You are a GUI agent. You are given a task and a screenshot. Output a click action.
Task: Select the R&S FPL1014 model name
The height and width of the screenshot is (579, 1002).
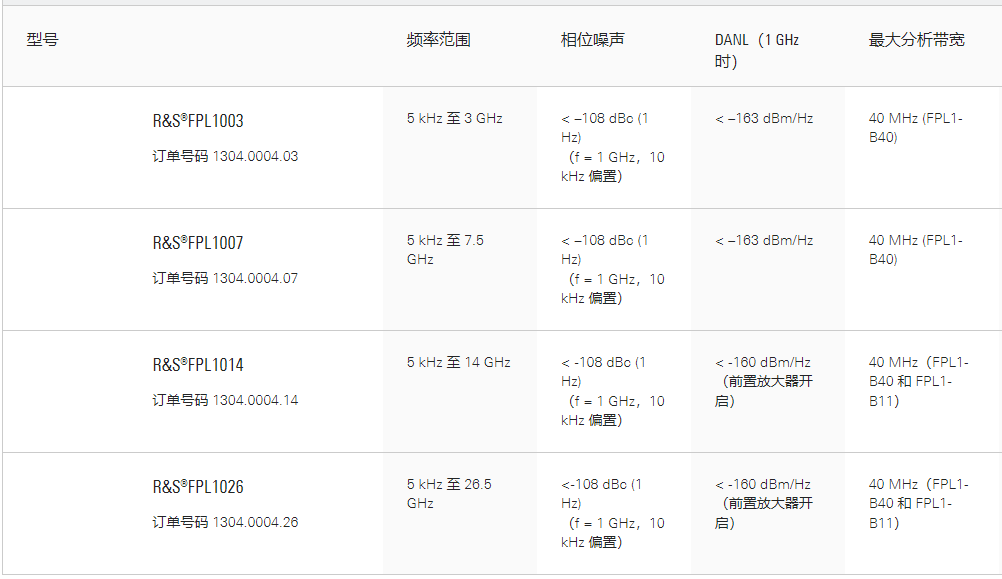coord(198,365)
